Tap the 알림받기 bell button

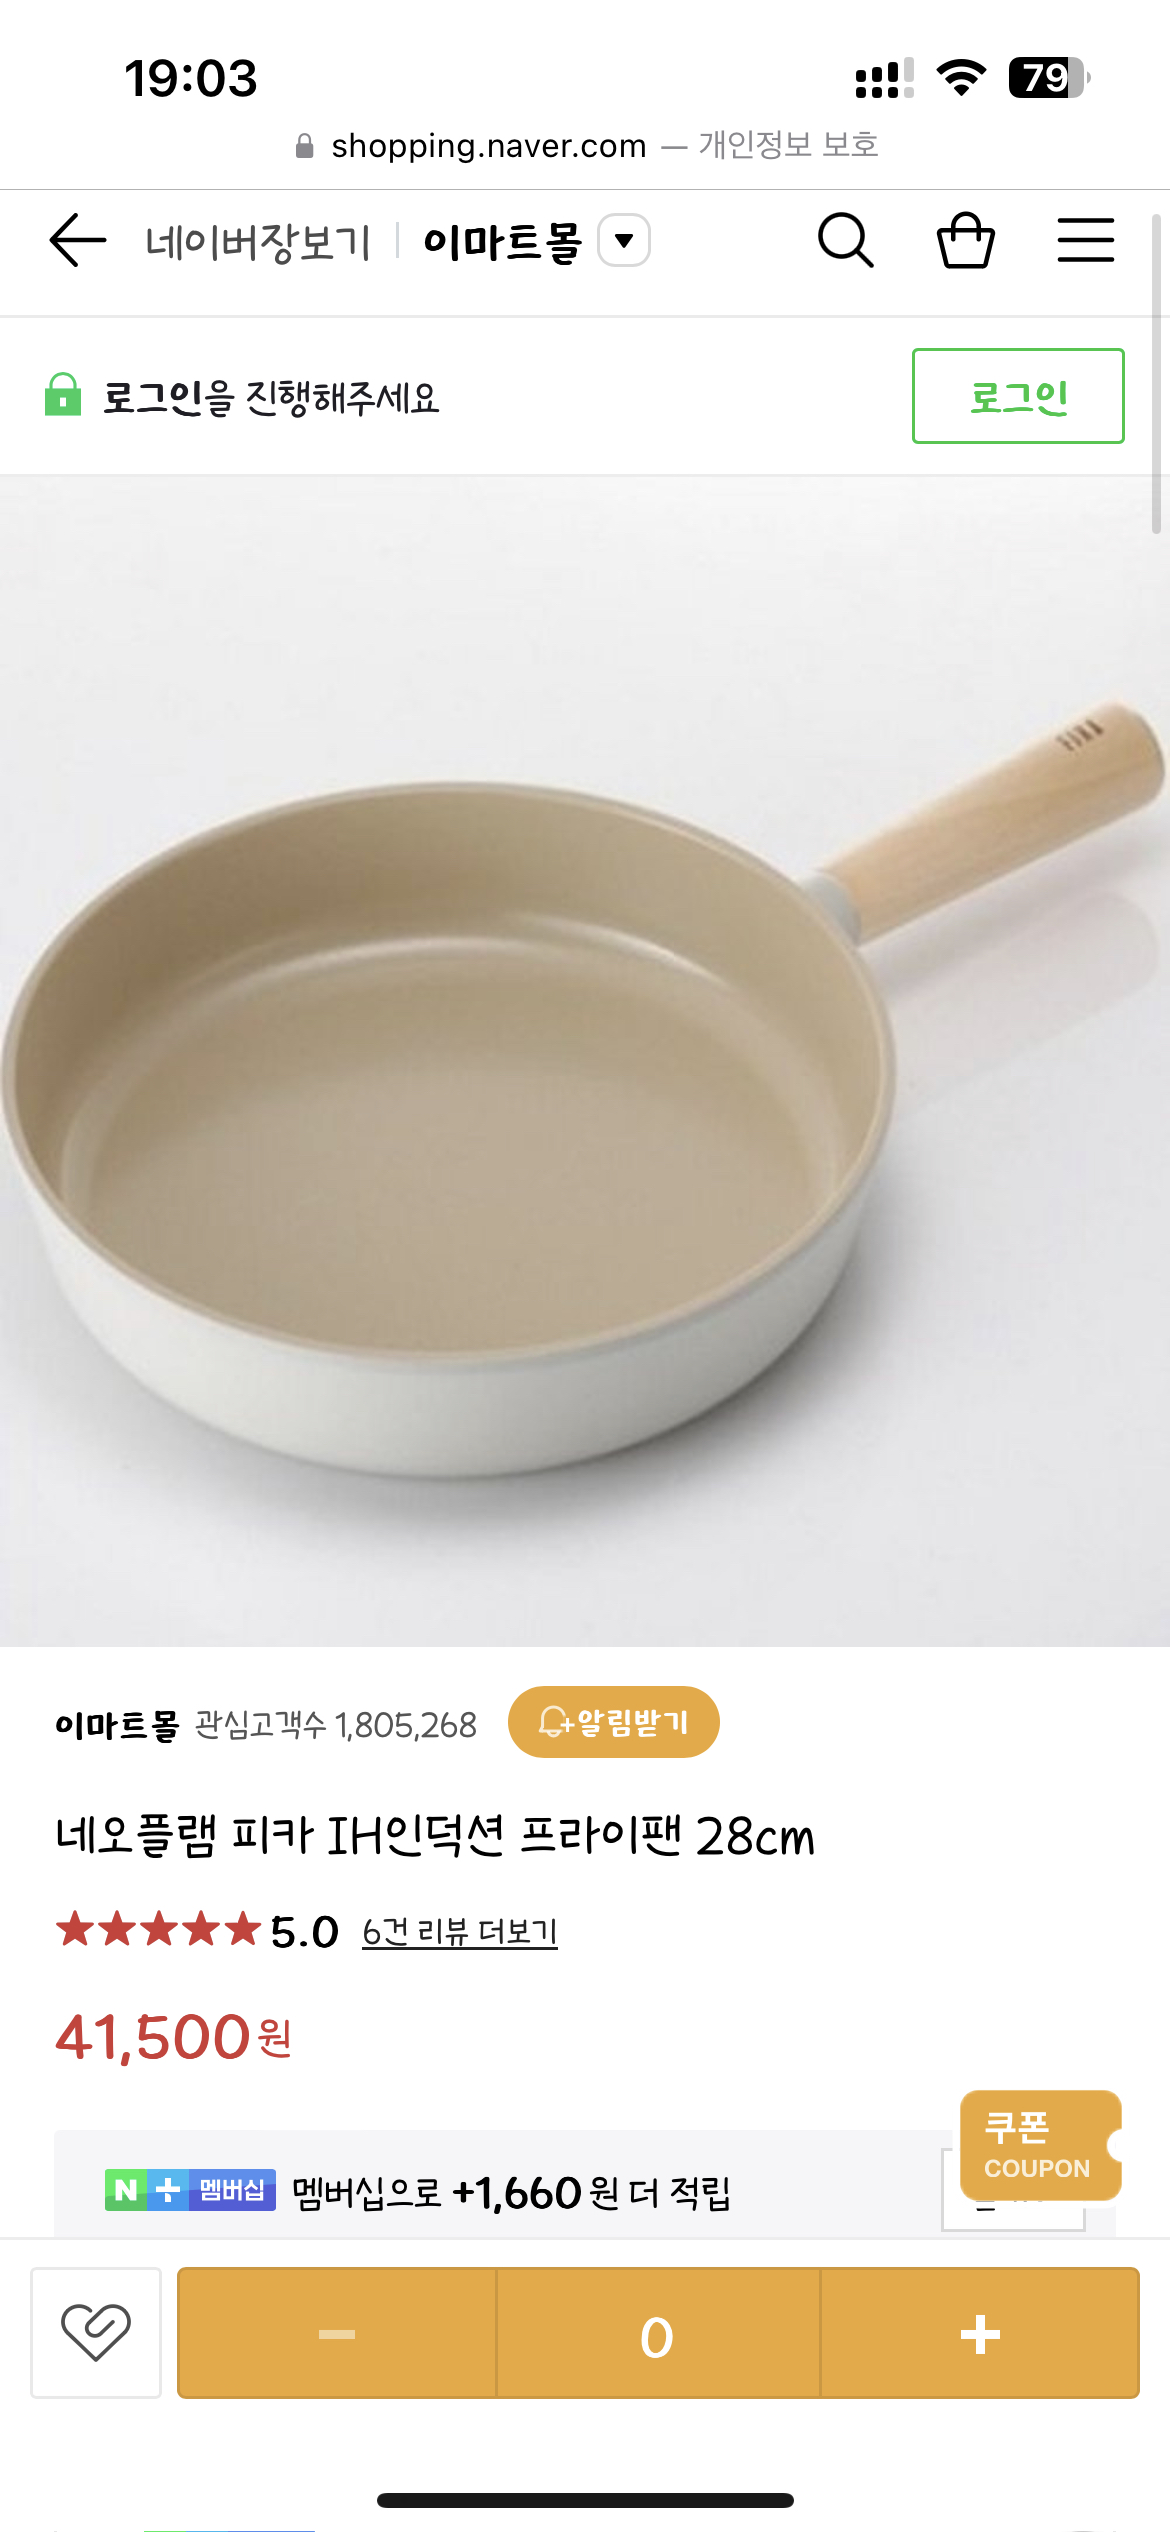point(614,1722)
